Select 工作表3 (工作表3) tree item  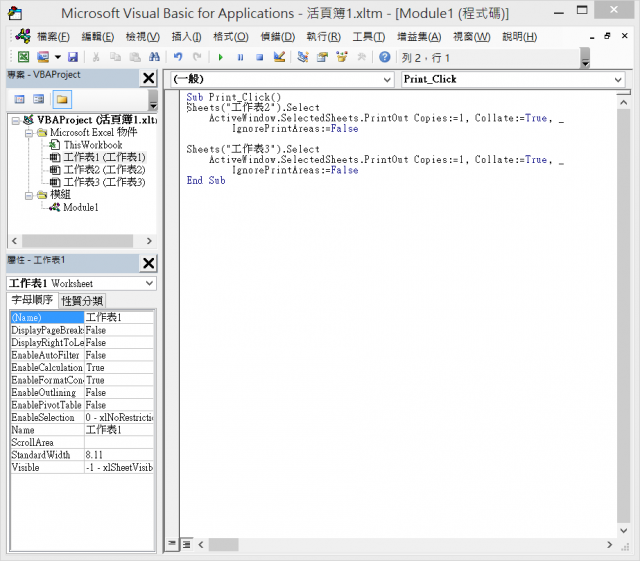(x=104, y=182)
